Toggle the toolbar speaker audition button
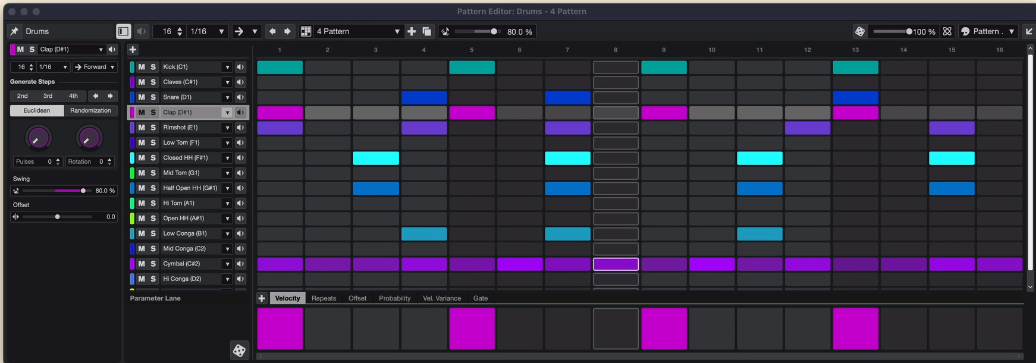 141,31
